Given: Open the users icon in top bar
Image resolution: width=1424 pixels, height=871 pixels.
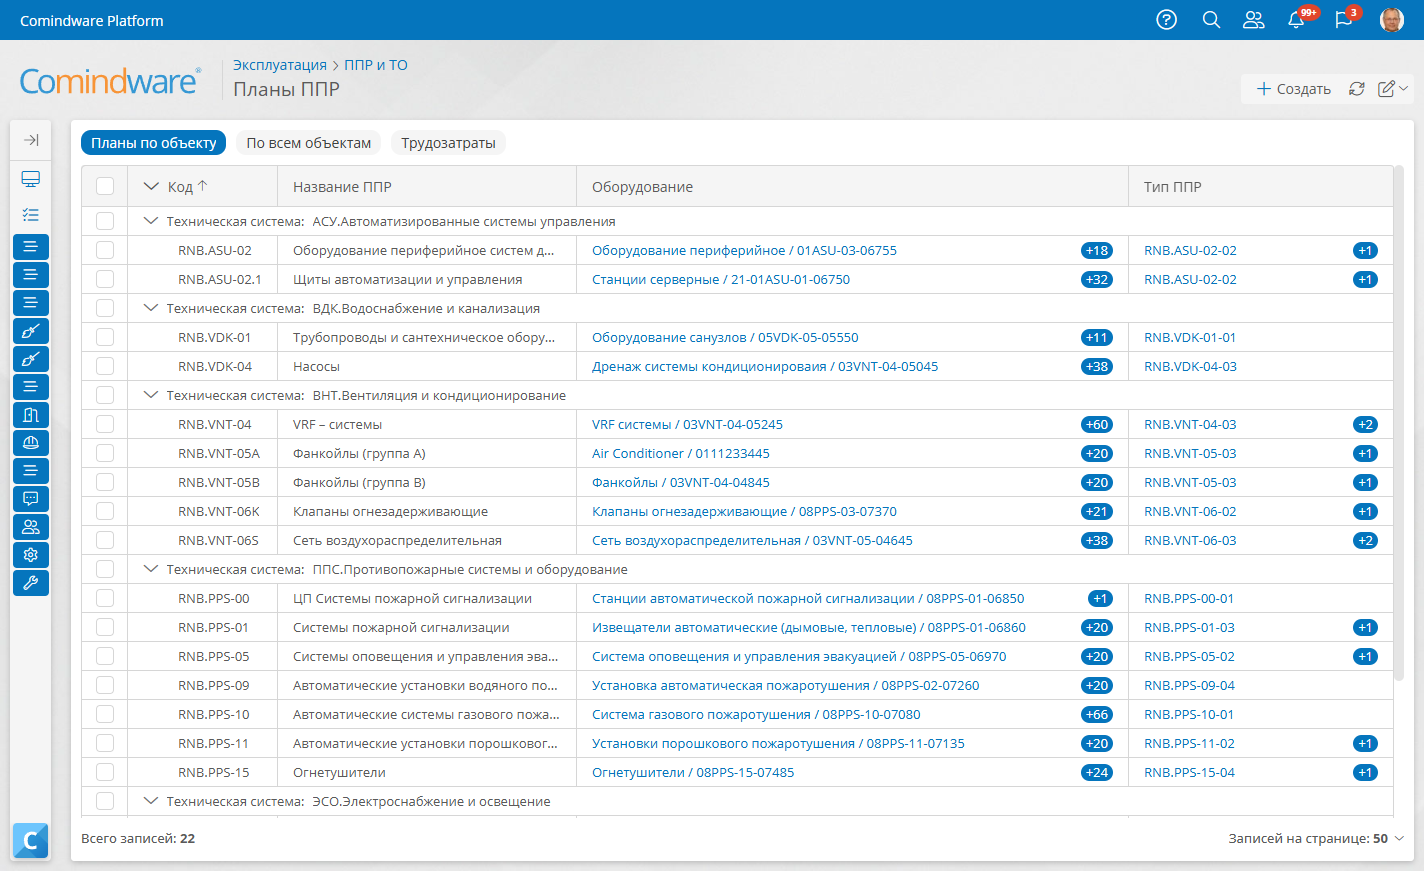Looking at the screenshot, I should (x=1253, y=20).
